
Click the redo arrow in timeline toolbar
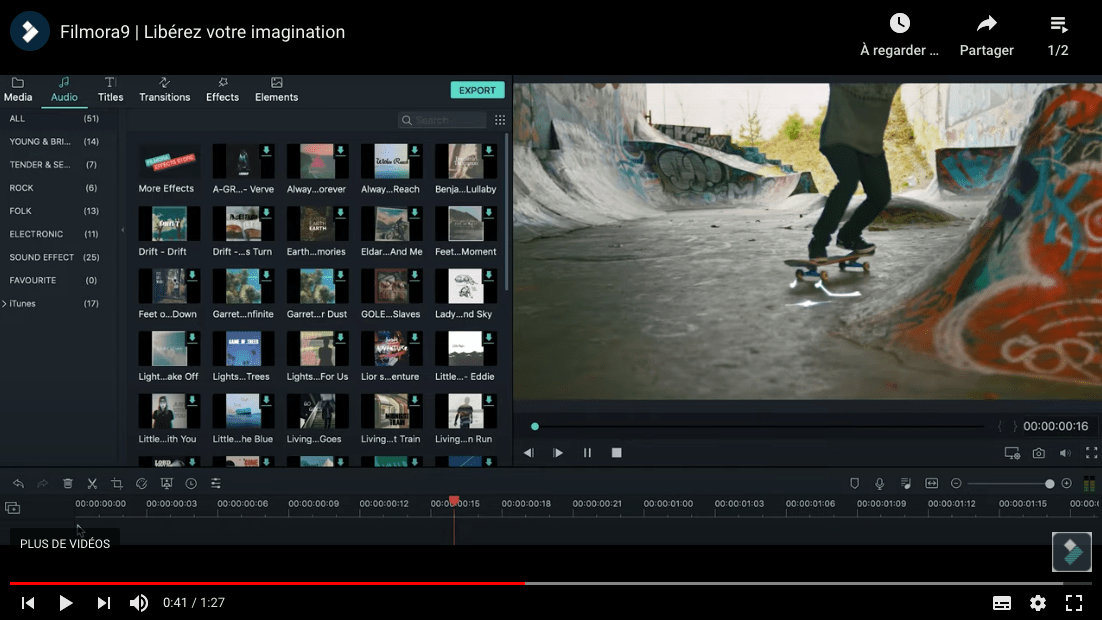click(43, 484)
